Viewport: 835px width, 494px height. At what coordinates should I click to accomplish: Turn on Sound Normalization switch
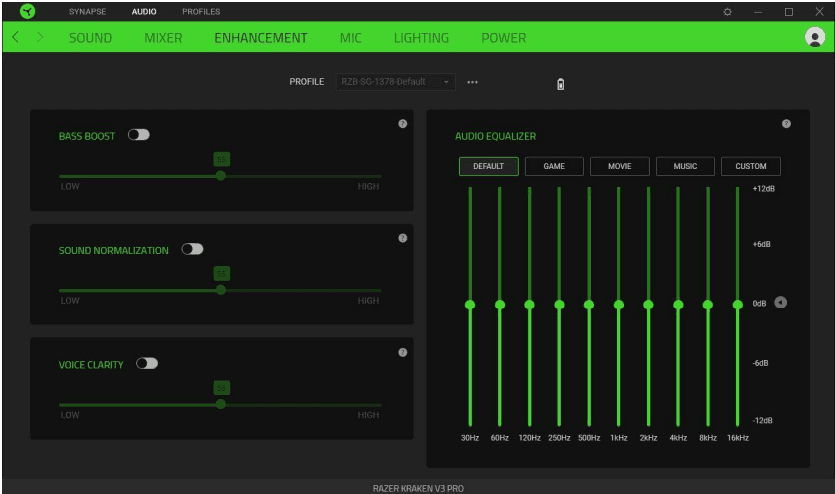(192, 250)
